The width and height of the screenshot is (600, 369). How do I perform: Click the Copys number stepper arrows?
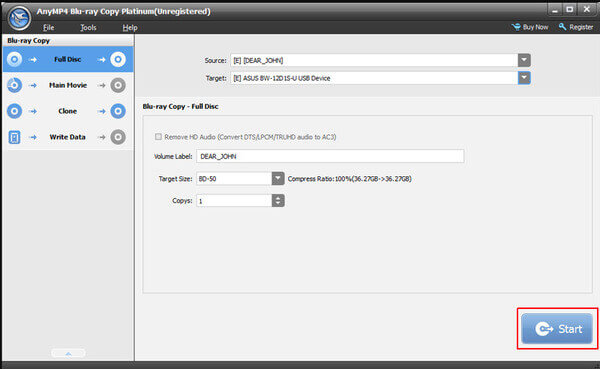(x=278, y=201)
